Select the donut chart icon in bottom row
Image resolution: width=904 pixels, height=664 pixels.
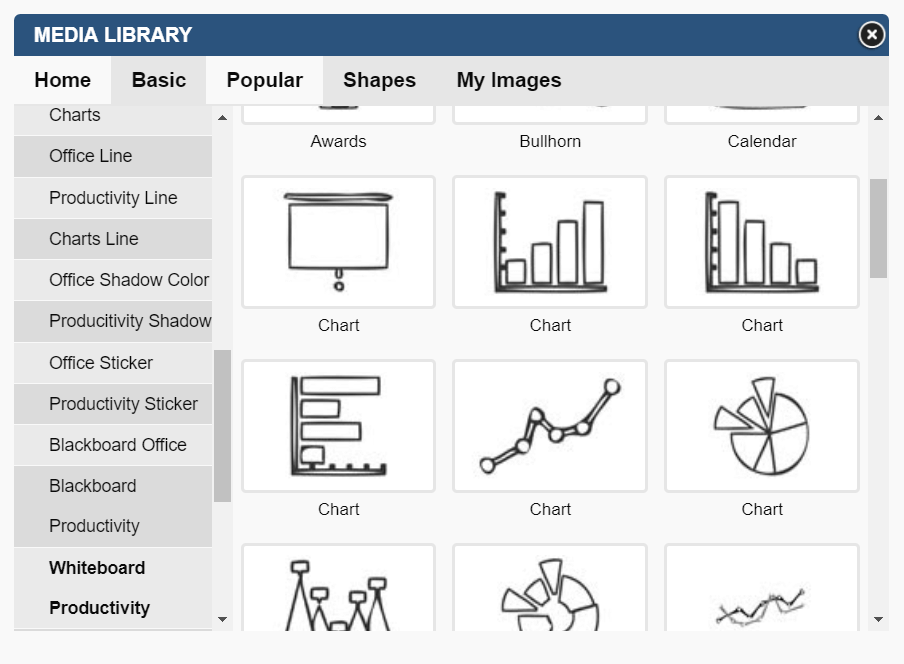550,588
